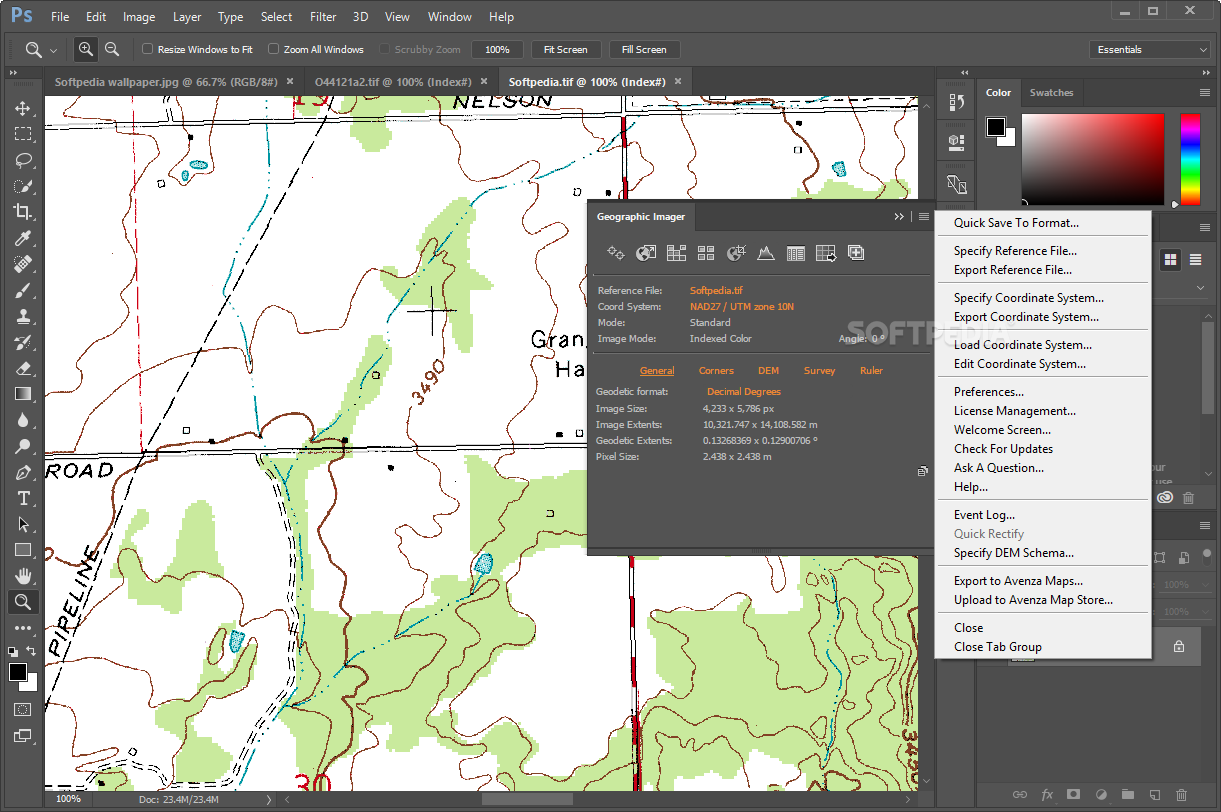Open the Essentials workspace dropdown

(1150, 49)
